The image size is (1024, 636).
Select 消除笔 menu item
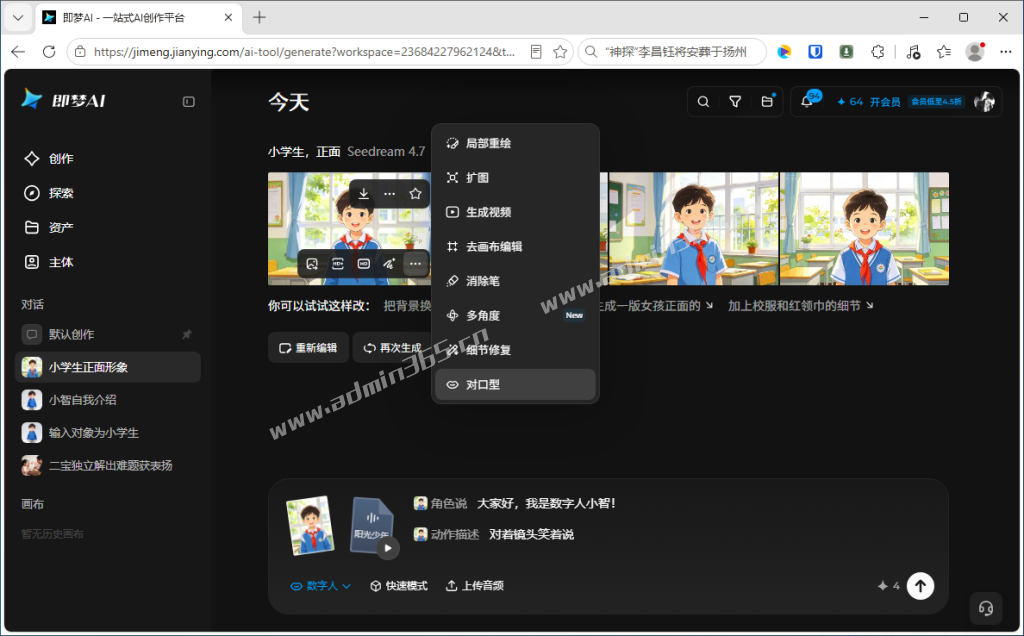pos(515,281)
